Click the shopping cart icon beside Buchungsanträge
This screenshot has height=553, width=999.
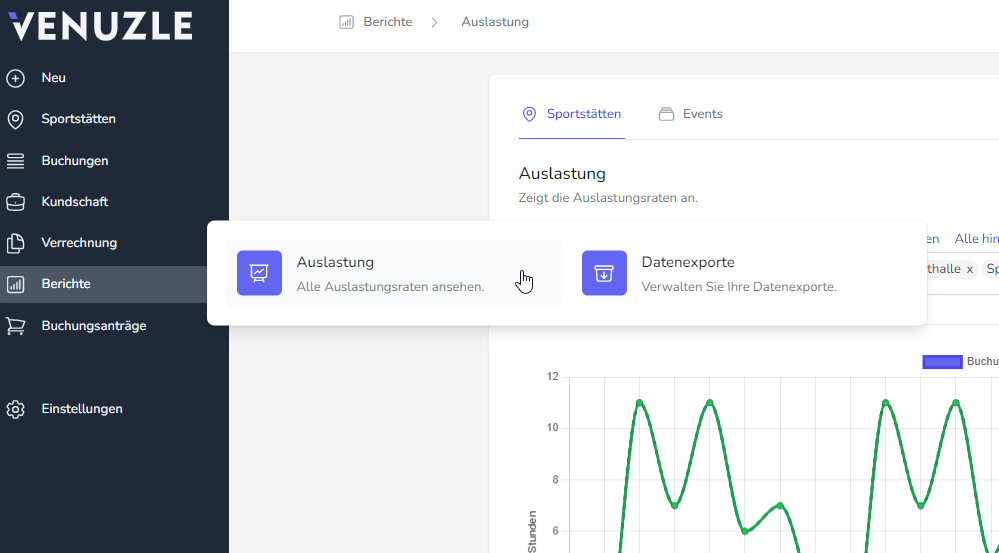tap(15, 326)
